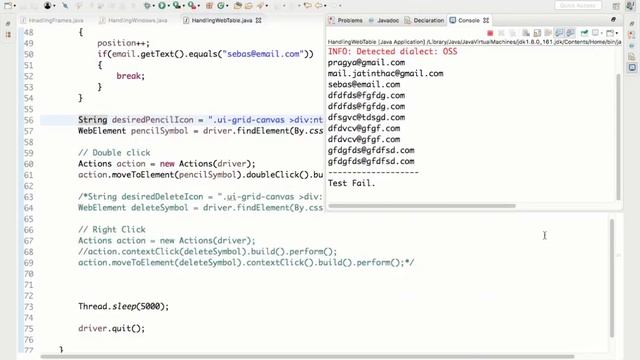Click the Open Perspective icon
This screenshot has width=640, height=360.
click(x=616, y=6)
